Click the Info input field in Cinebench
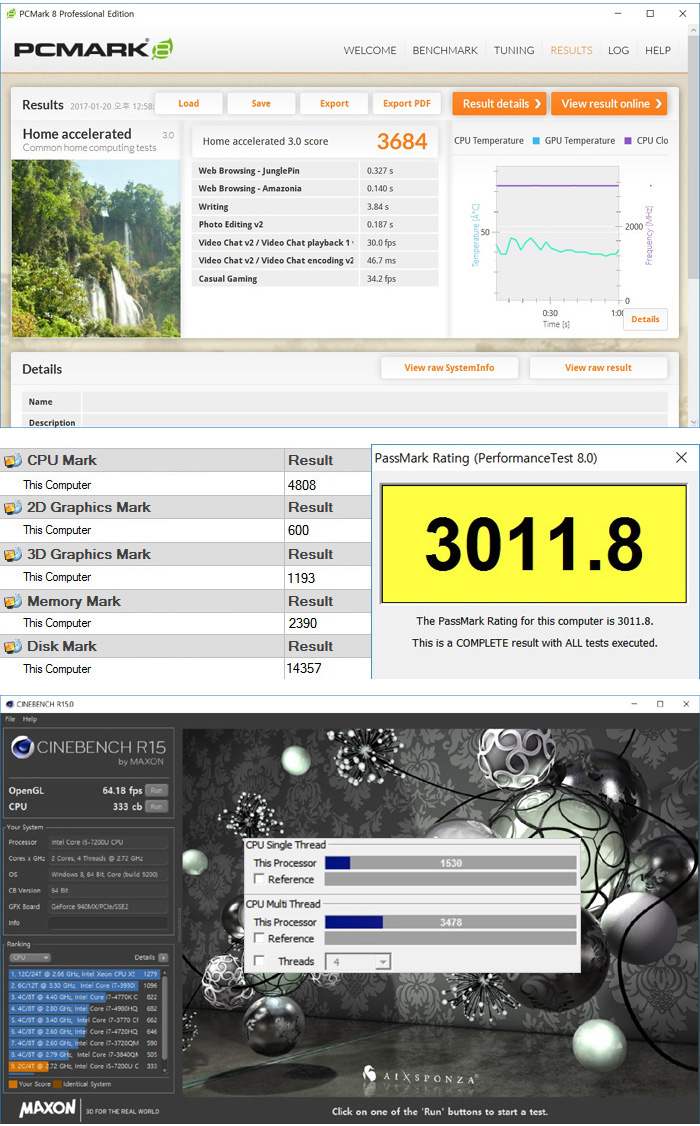Viewport: 700px width, 1126px height. (108, 923)
